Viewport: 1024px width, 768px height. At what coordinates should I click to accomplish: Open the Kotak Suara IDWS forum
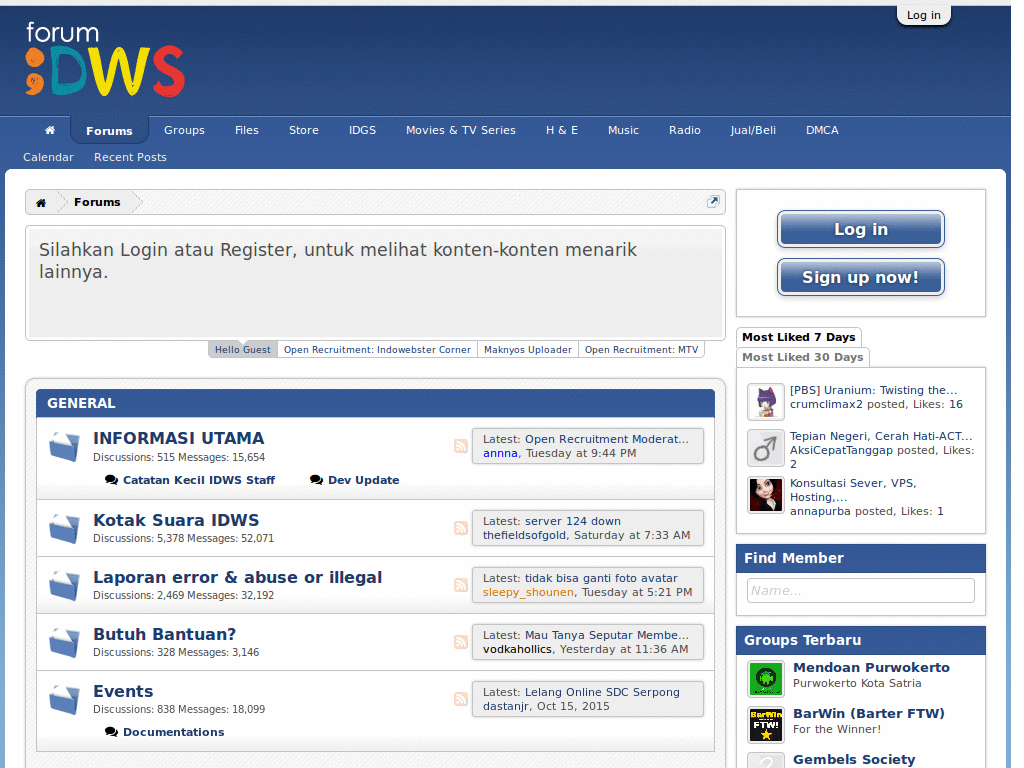(x=176, y=520)
